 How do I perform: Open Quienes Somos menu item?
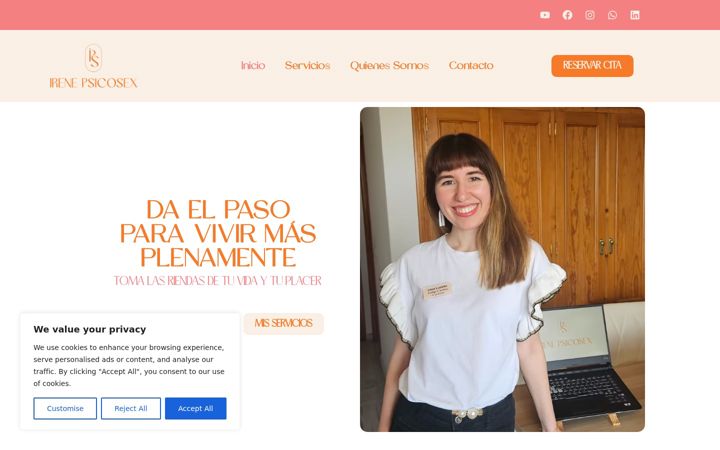point(389,66)
